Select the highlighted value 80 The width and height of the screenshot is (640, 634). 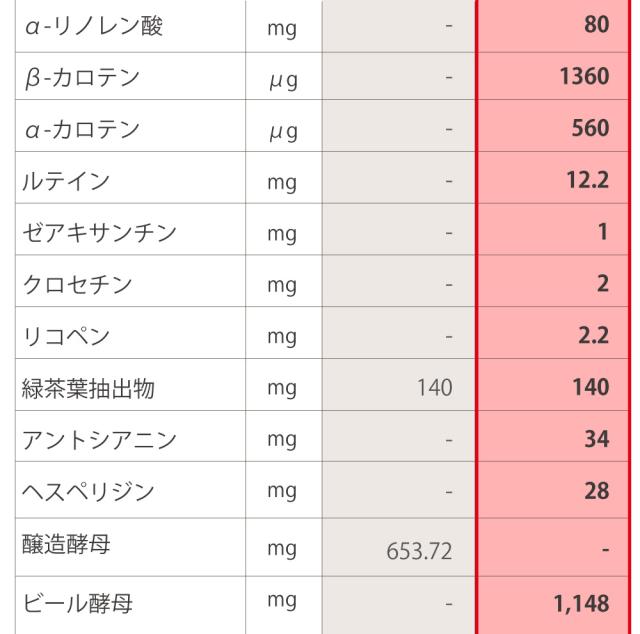596,25
